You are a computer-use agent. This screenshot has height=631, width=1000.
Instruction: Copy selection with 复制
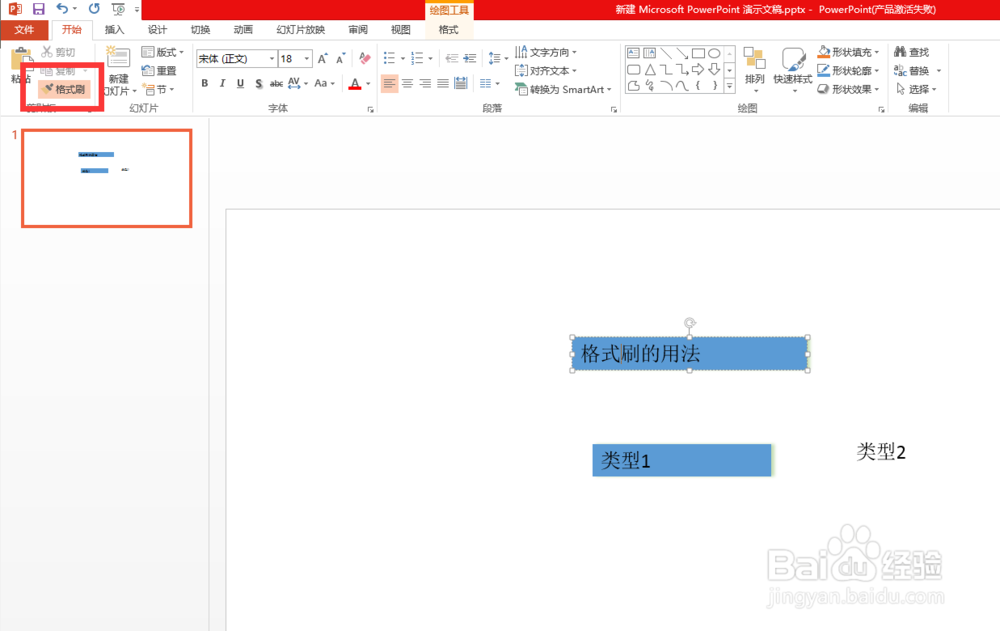click(x=59, y=71)
